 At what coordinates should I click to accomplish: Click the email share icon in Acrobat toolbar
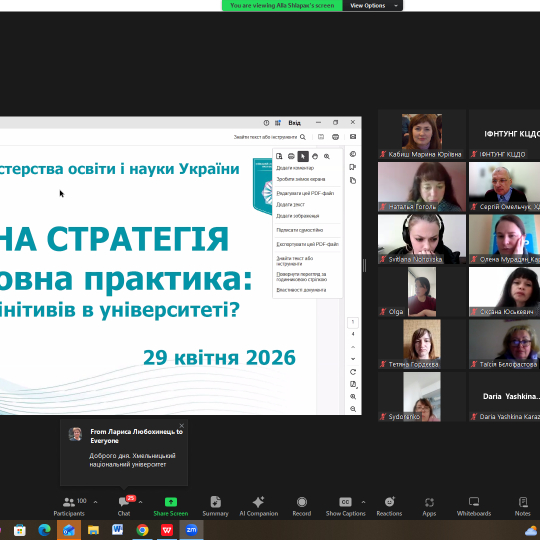(x=353, y=137)
